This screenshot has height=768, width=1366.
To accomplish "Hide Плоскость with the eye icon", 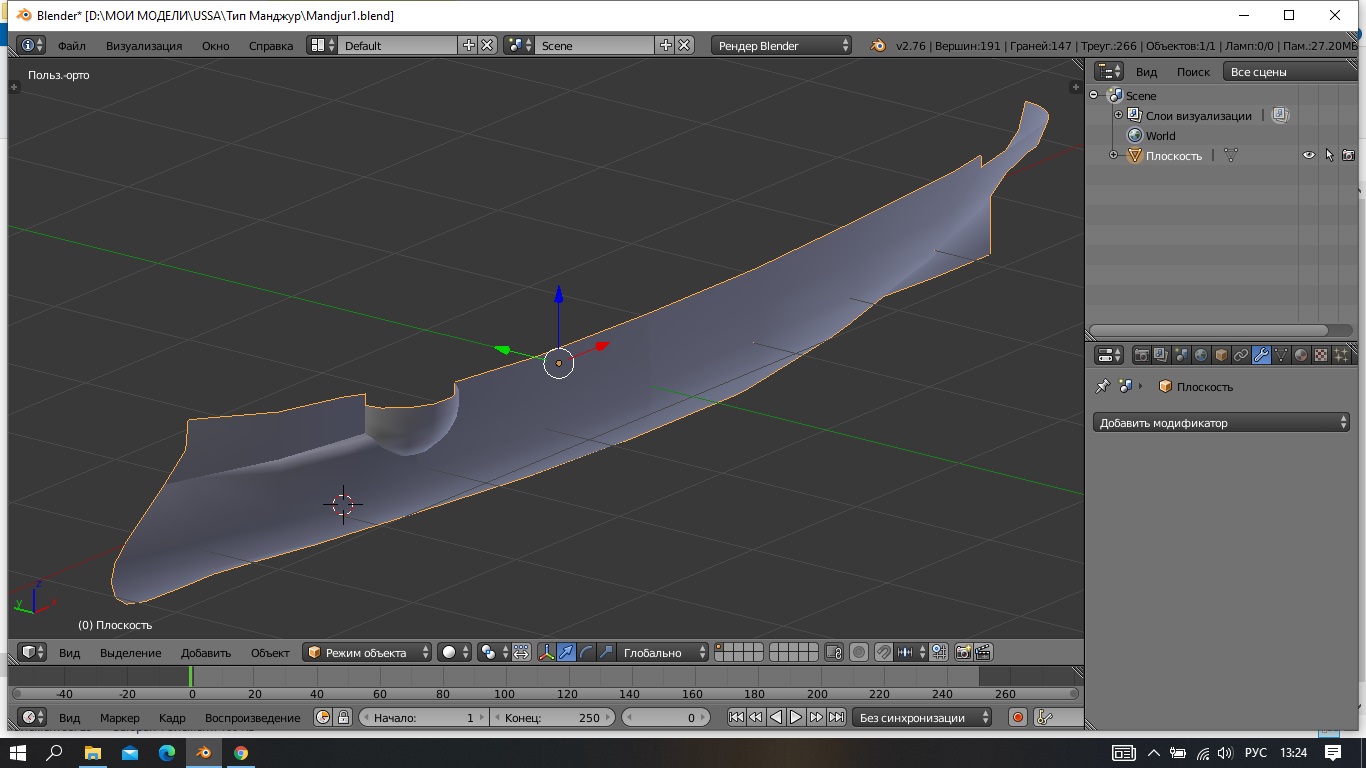I will point(1308,155).
